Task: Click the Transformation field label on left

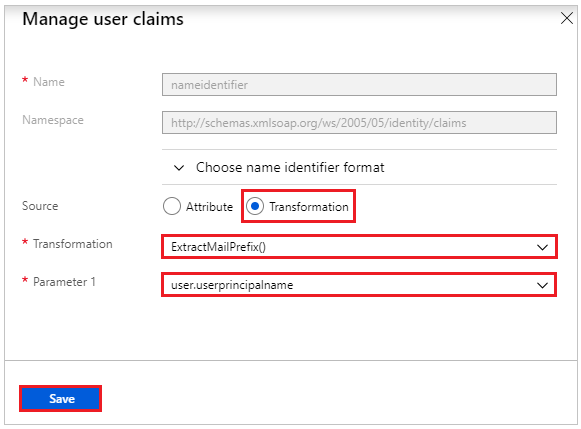Action: pos(73,244)
